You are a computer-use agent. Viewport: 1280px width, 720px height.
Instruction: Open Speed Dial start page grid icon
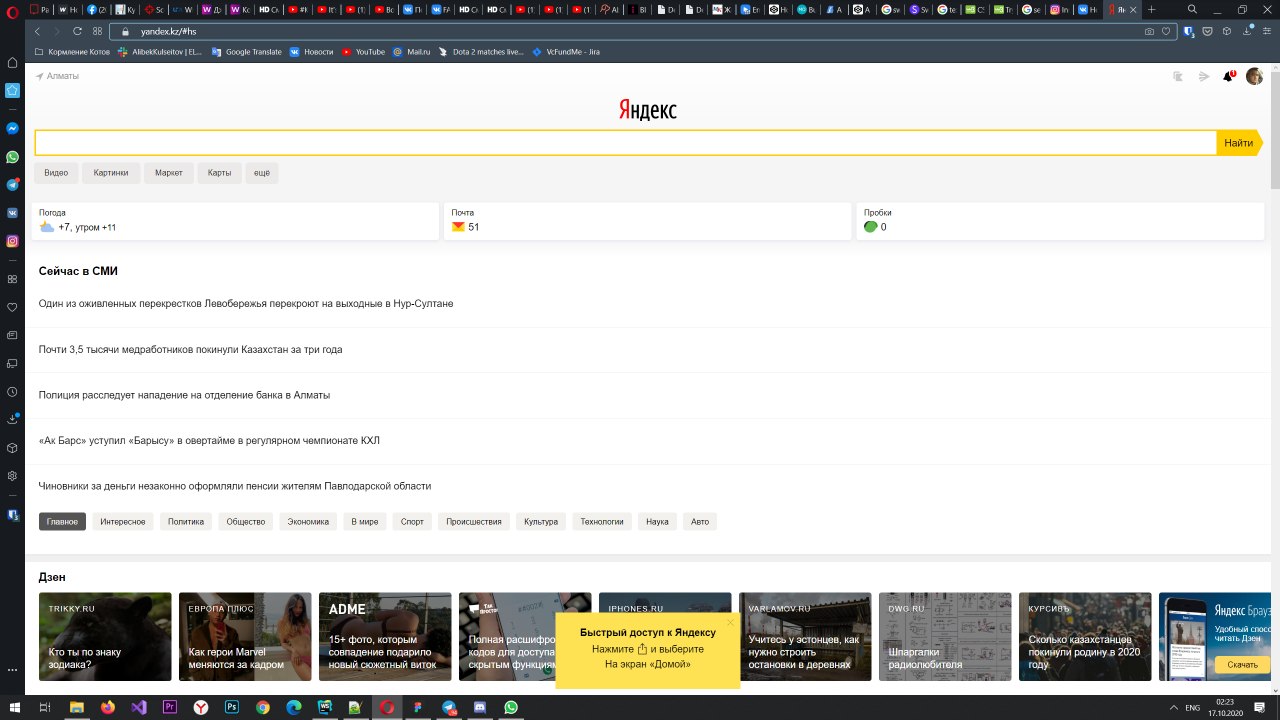[97, 31]
